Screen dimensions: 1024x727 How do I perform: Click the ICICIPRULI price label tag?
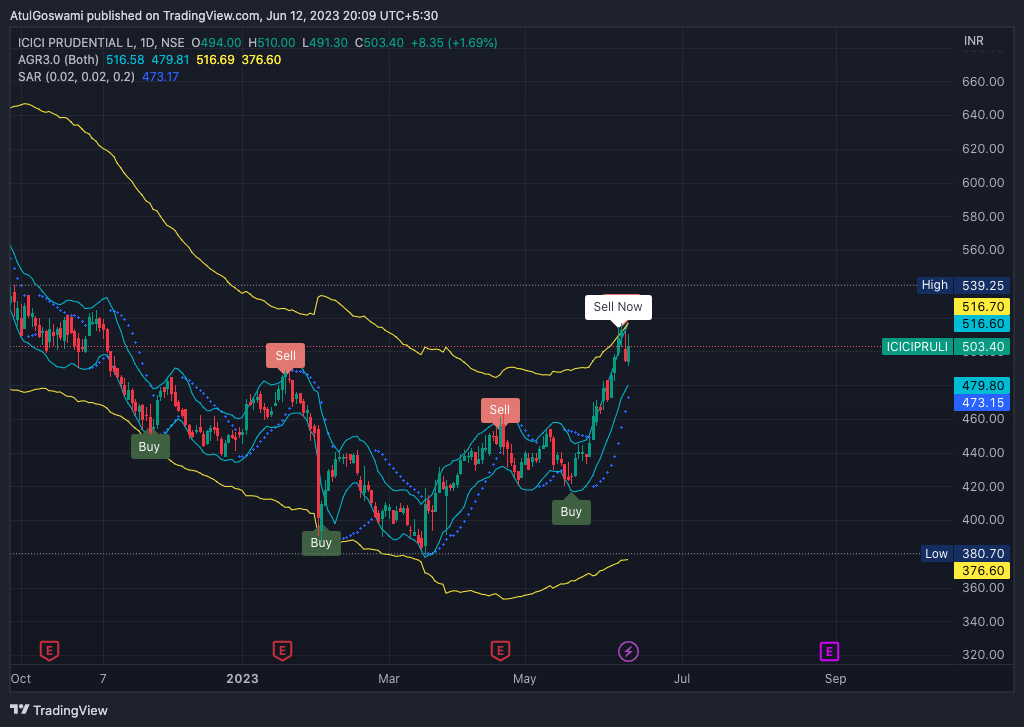click(917, 347)
